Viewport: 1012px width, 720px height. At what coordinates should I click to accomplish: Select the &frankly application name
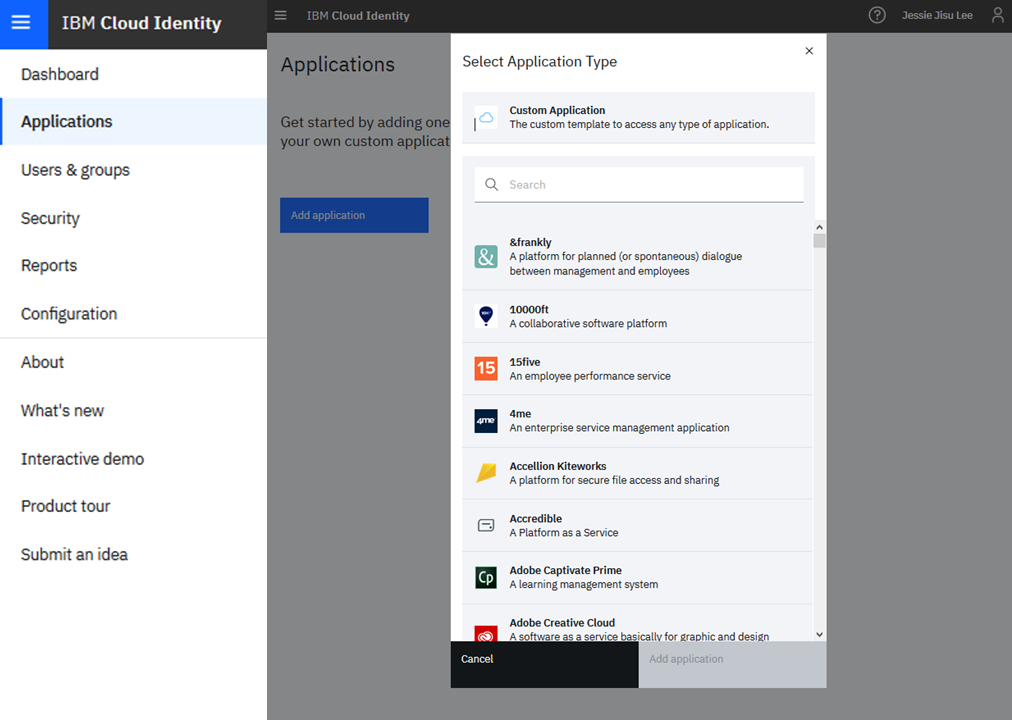tap(531, 243)
